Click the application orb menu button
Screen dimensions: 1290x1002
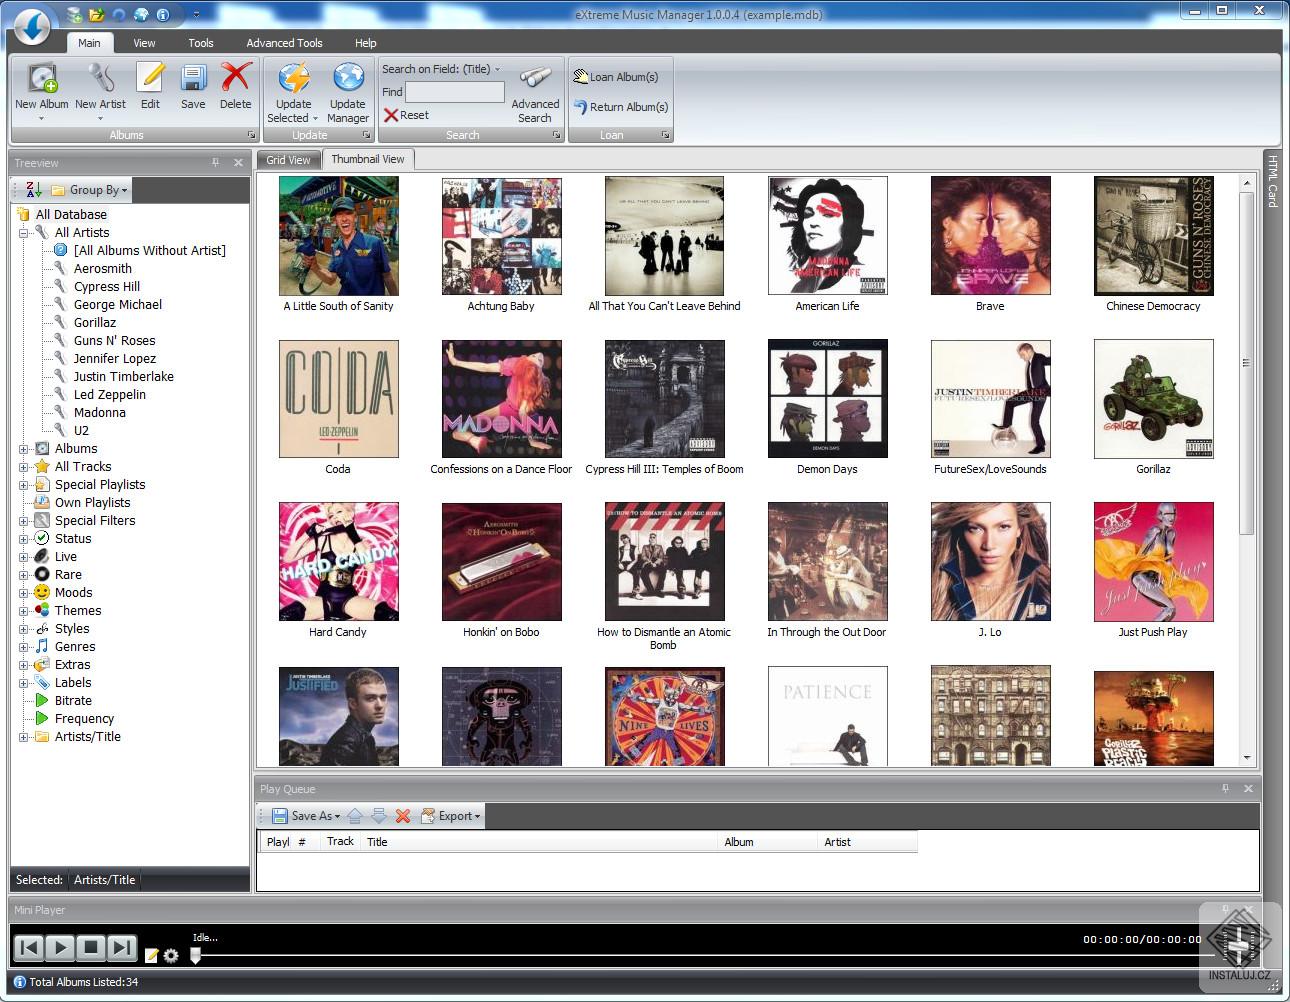click(32, 26)
